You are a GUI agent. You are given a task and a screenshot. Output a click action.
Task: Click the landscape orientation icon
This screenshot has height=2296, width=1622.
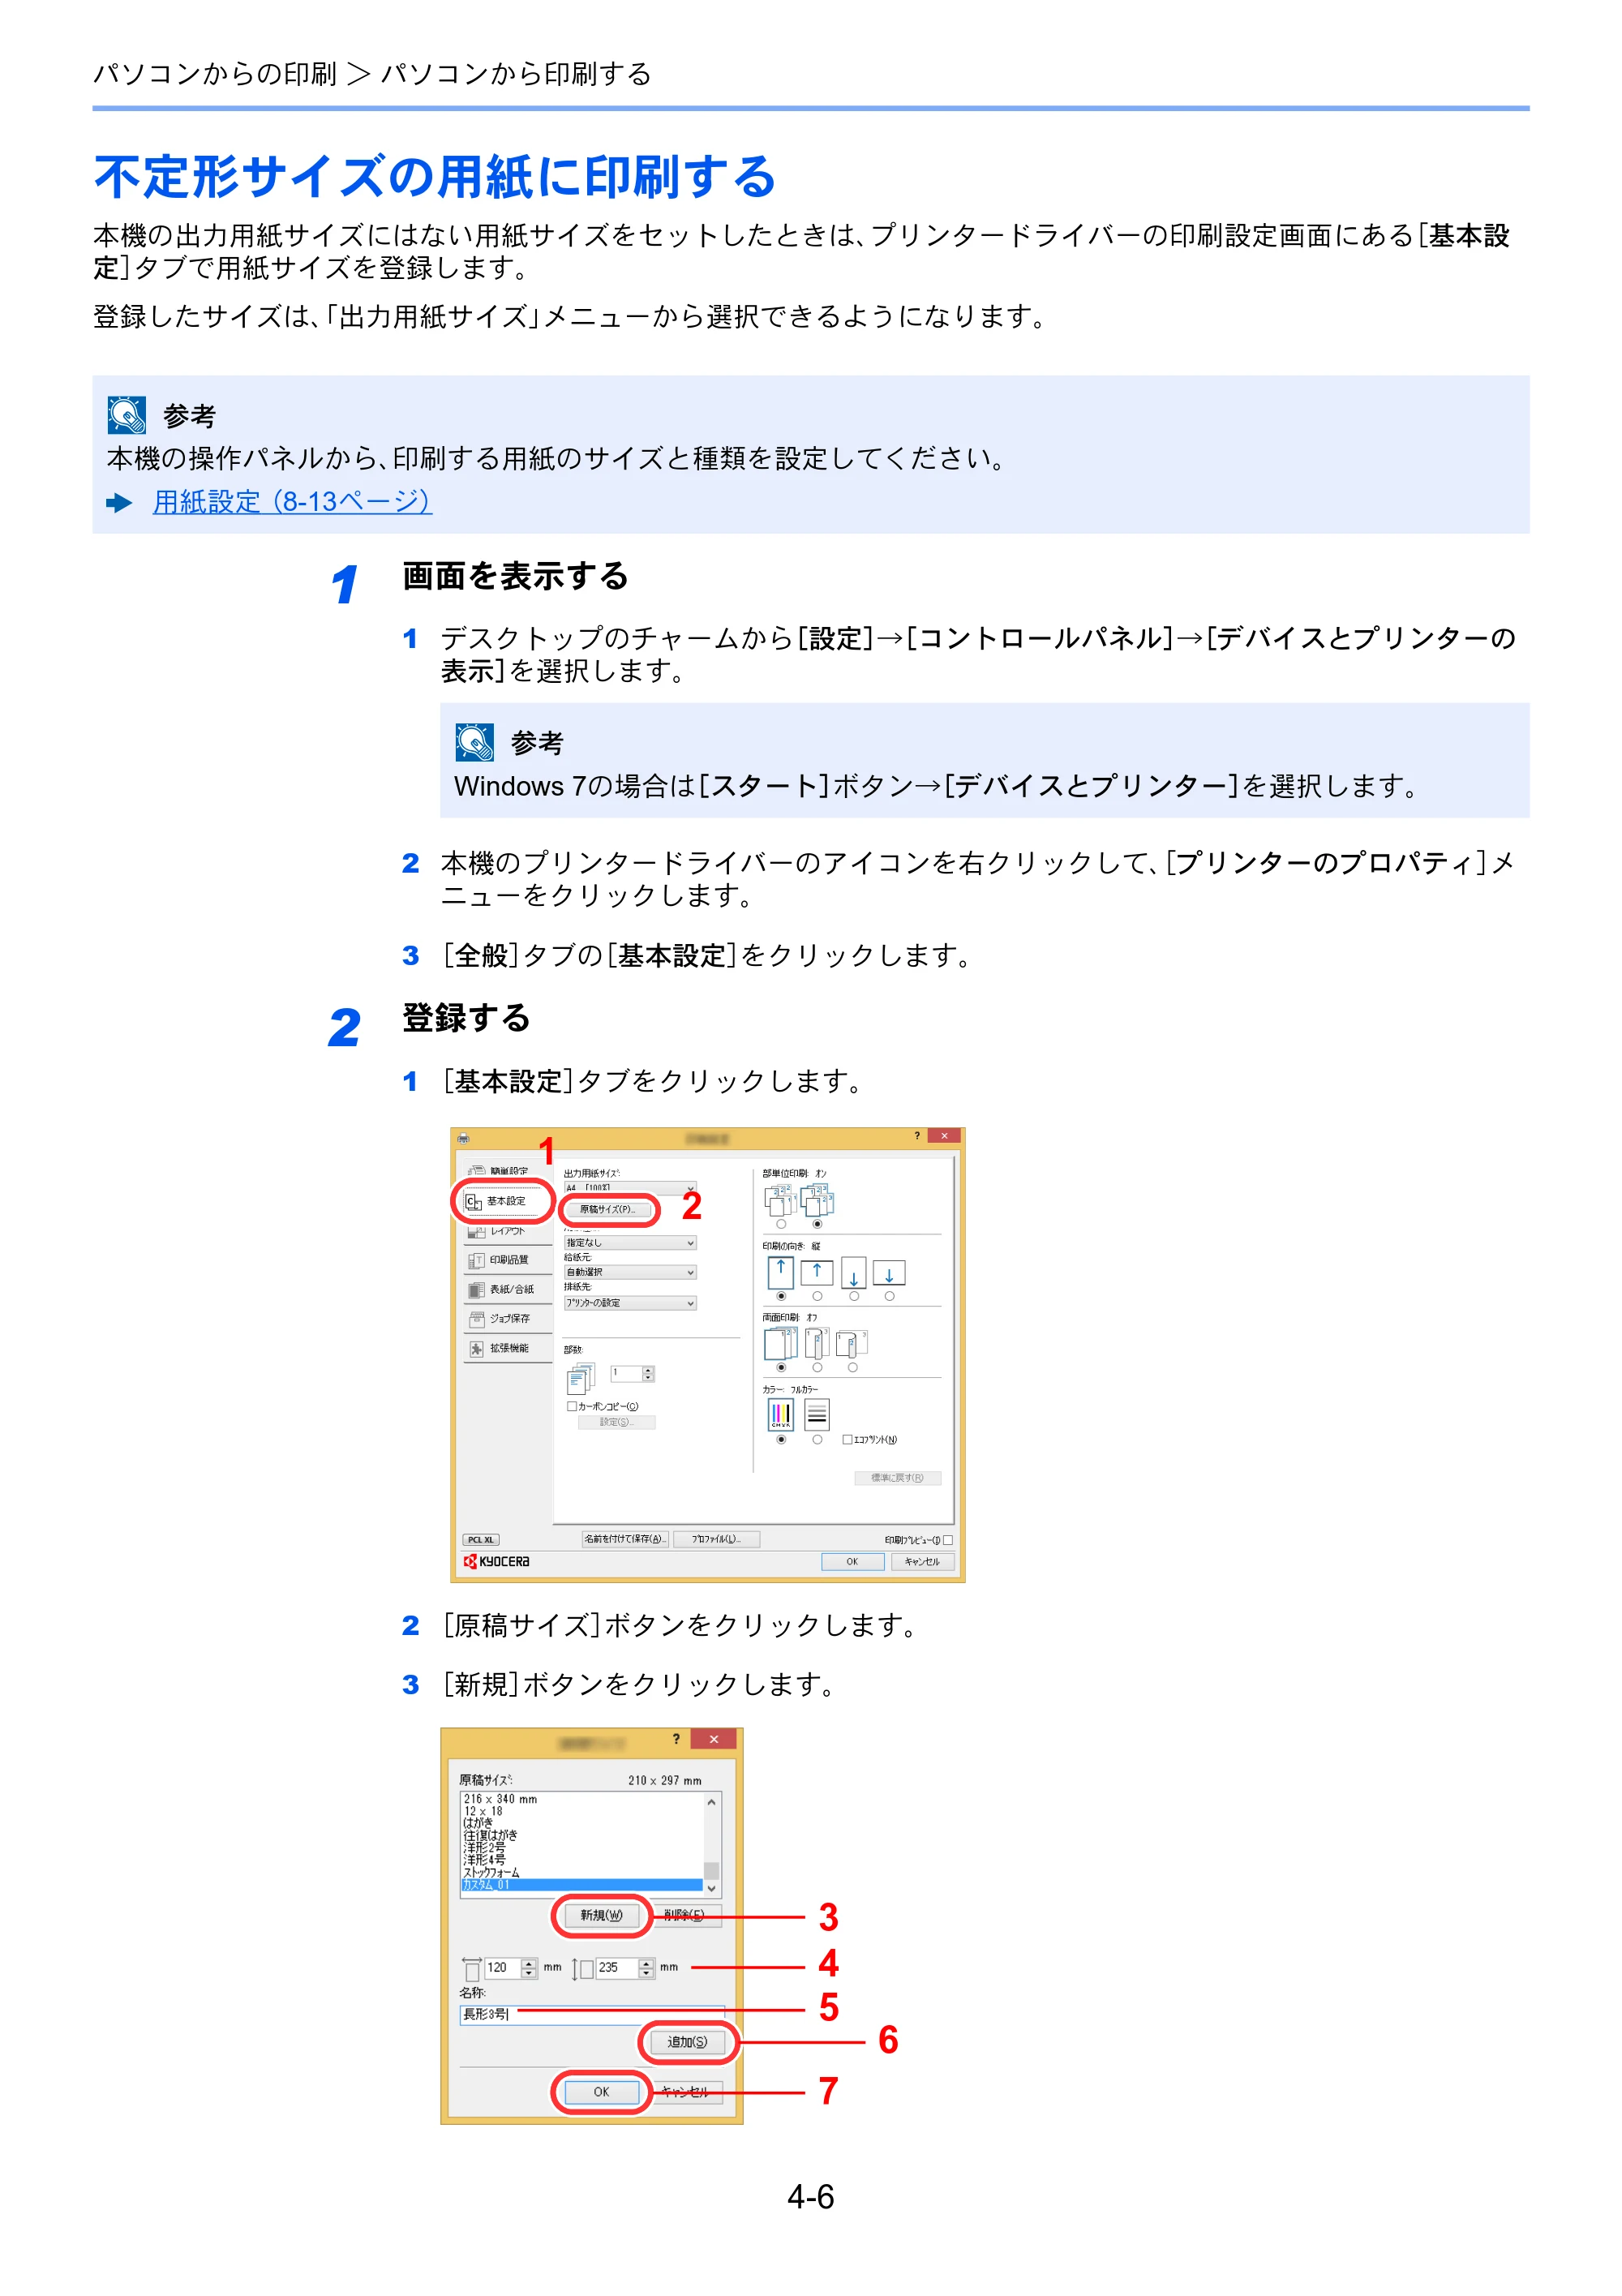pyautogui.click(x=817, y=1272)
